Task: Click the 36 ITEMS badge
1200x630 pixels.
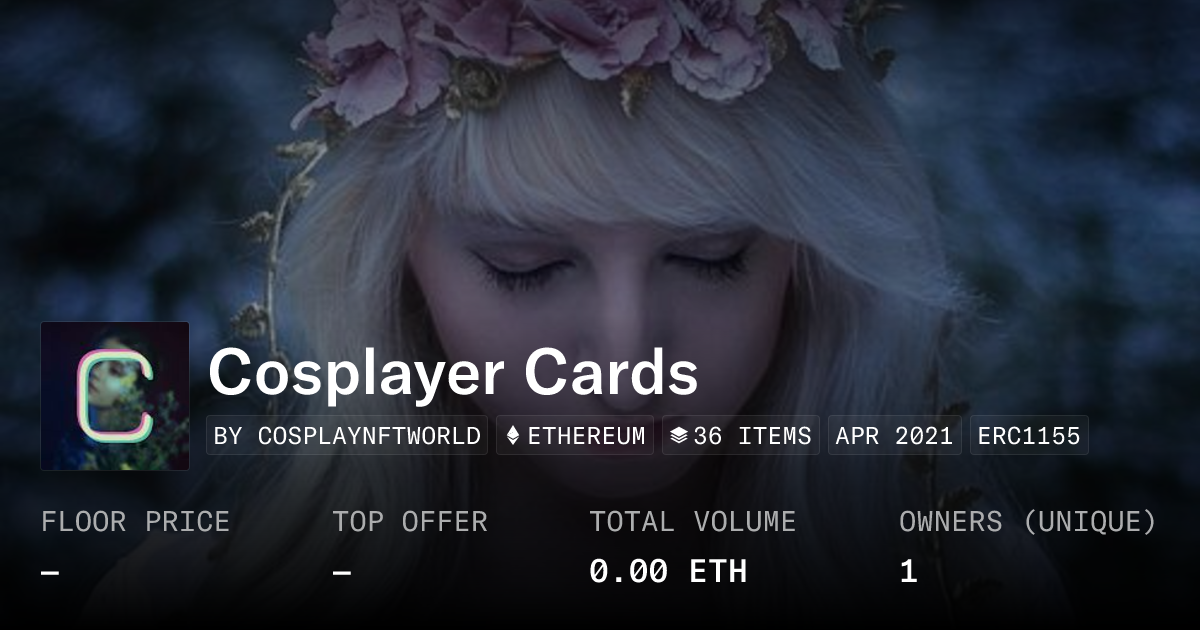Action: click(741, 436)
